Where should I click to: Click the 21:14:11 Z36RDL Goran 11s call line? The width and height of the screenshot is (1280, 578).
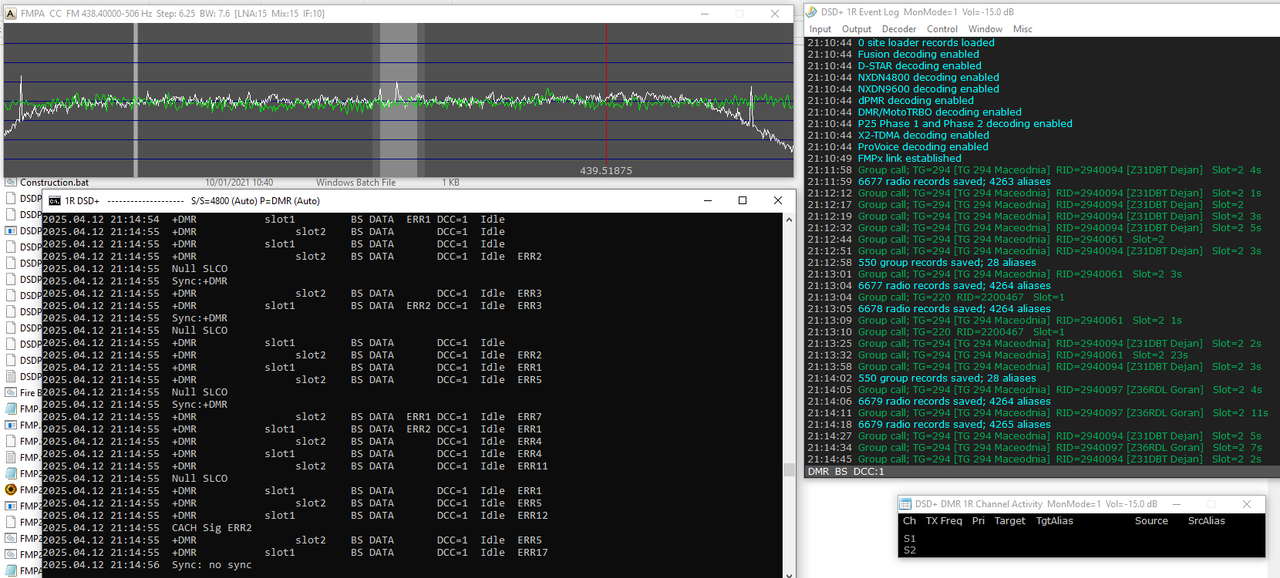coord(1036,413)
